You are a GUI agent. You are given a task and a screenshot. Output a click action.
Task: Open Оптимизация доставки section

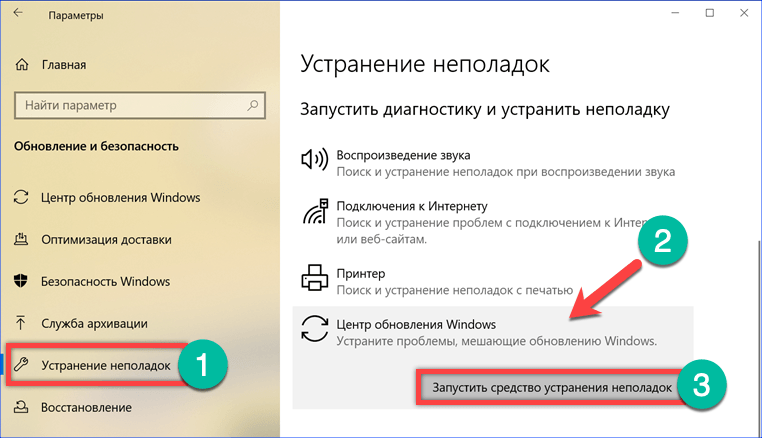pos(106,240)
